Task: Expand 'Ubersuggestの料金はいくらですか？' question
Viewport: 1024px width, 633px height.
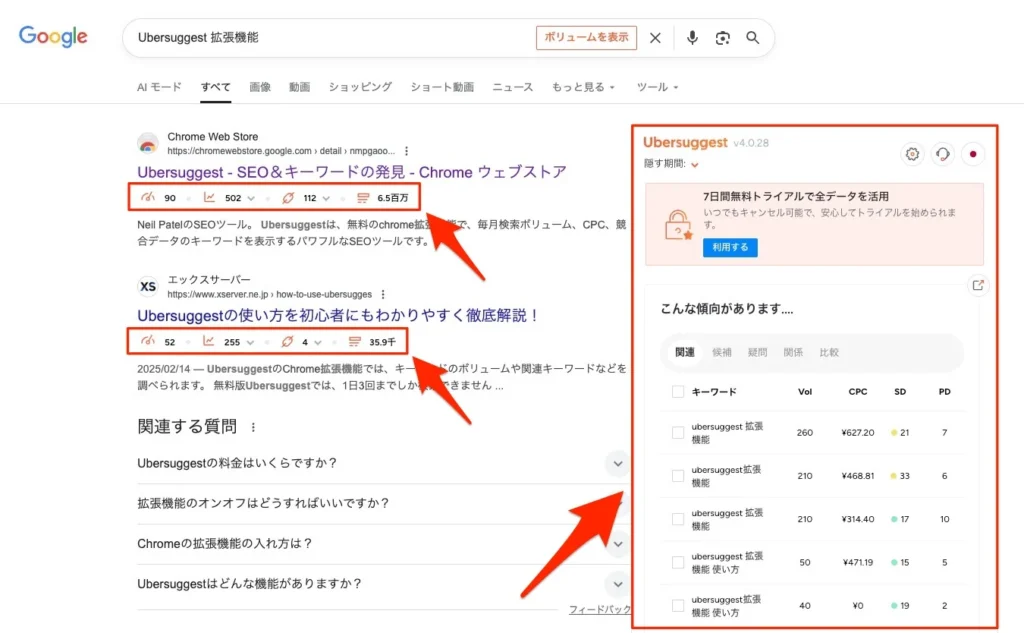Action: (617, 463)
